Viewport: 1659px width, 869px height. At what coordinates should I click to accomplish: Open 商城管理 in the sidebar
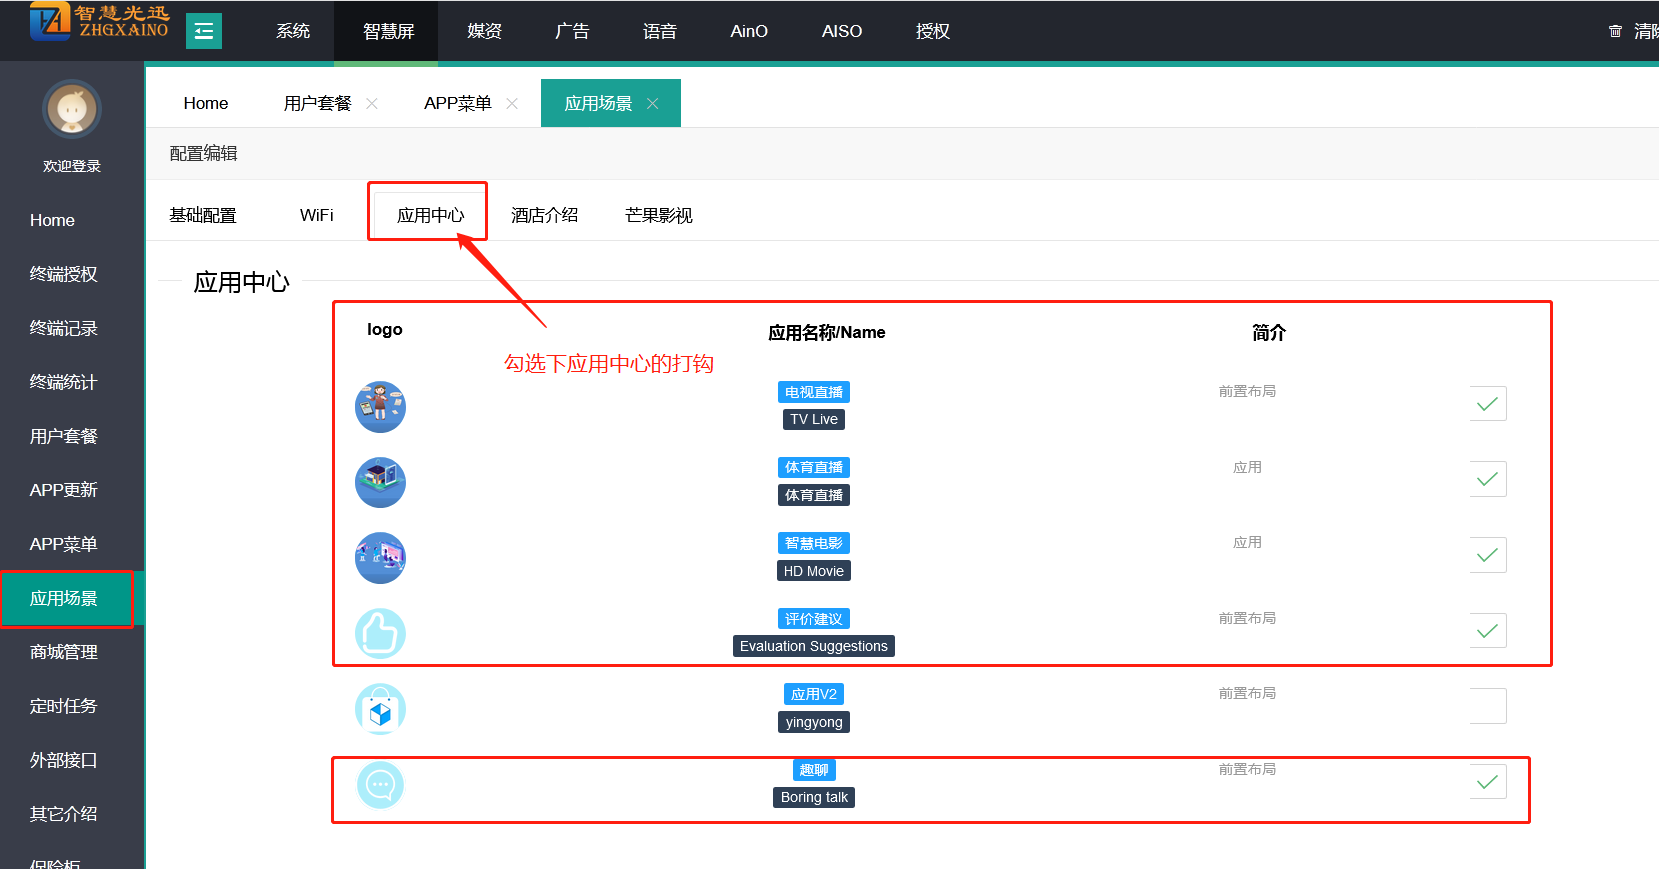pyautogui.click(x=64, y=652)
